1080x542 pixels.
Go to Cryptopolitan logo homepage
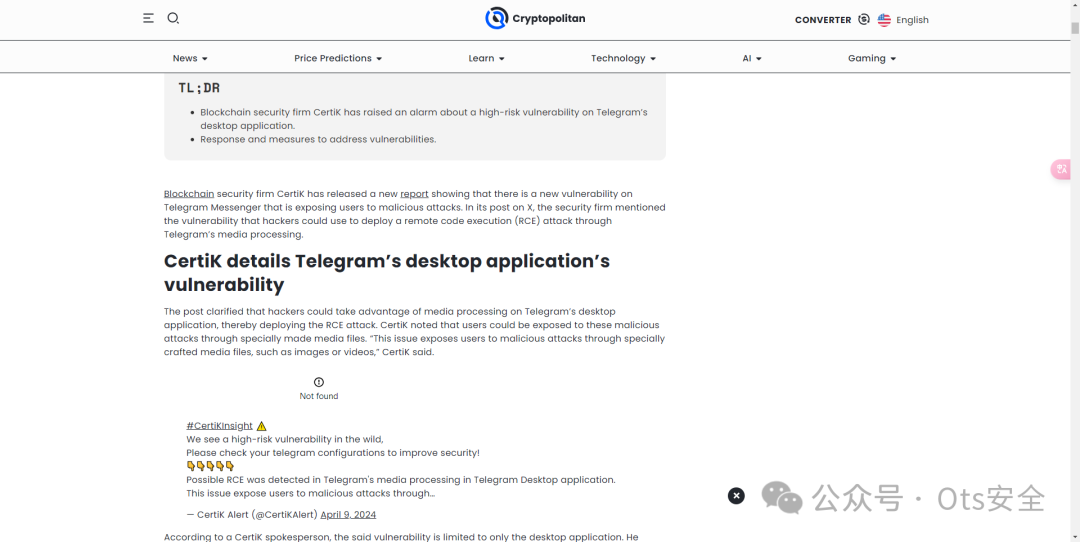[x=535, y=19]
